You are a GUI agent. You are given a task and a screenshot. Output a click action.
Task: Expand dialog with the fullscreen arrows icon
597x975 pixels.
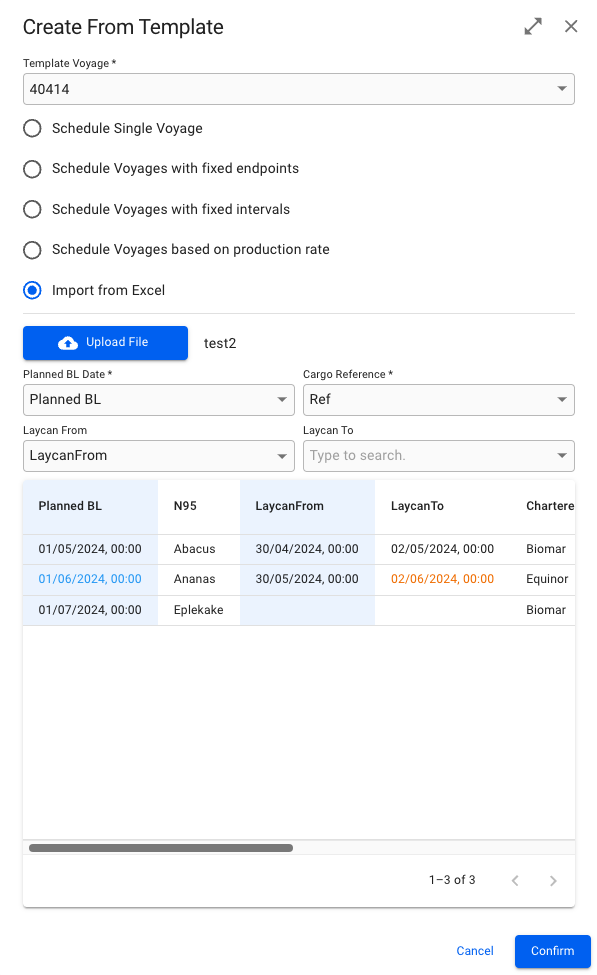tap(533, 26)
